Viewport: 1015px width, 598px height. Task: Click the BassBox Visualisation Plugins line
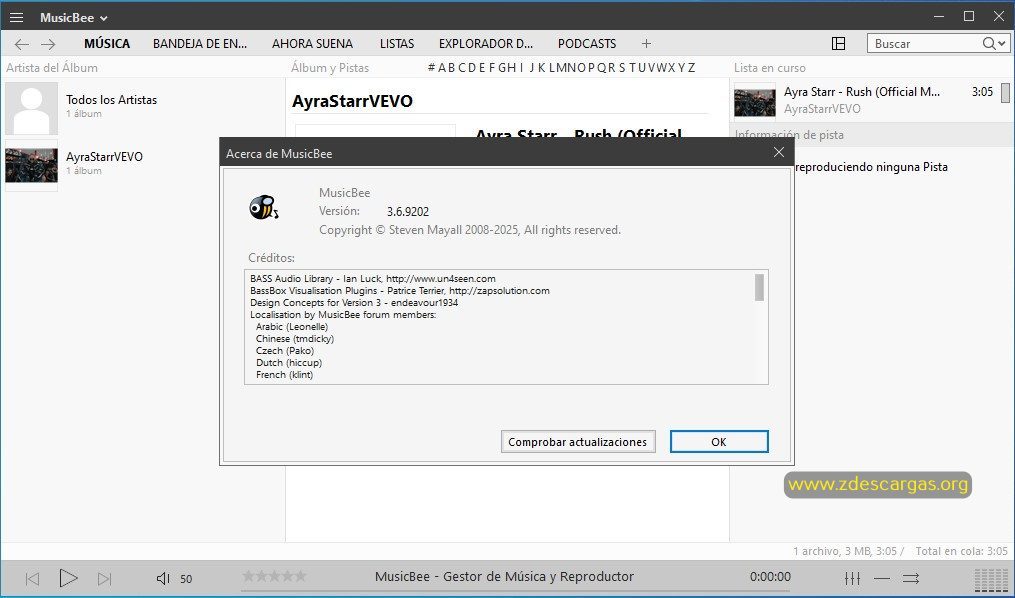399,291
